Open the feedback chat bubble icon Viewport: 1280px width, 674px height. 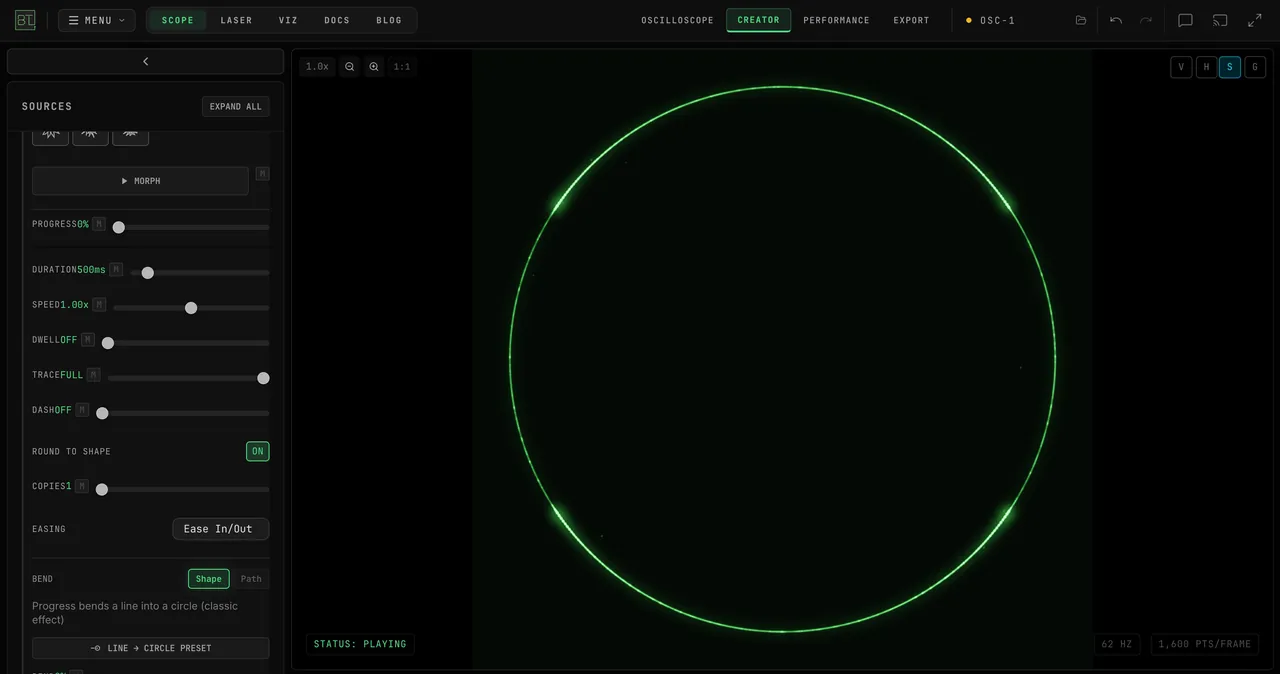tap(1185, 20)
